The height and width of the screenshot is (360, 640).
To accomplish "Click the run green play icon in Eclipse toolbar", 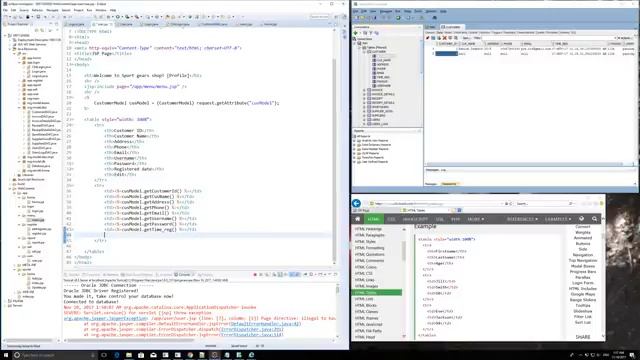I will coord(118,17).
